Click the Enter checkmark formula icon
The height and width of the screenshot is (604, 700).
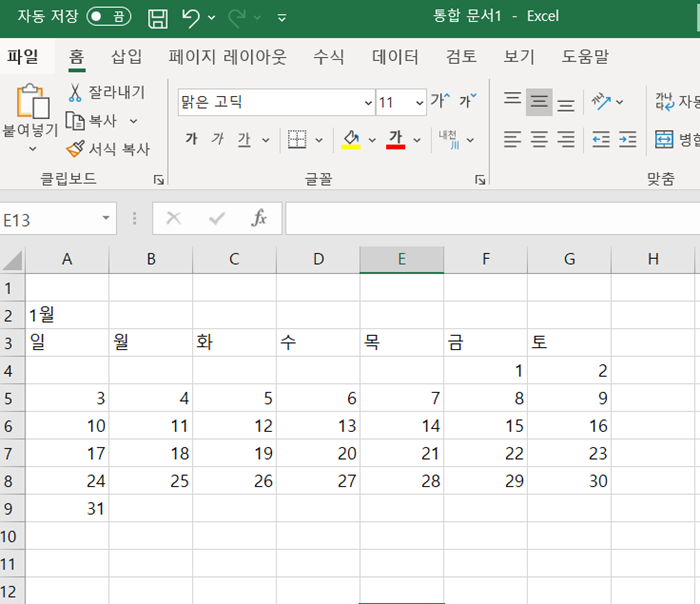pyautogui.click(x=217, y=218)
